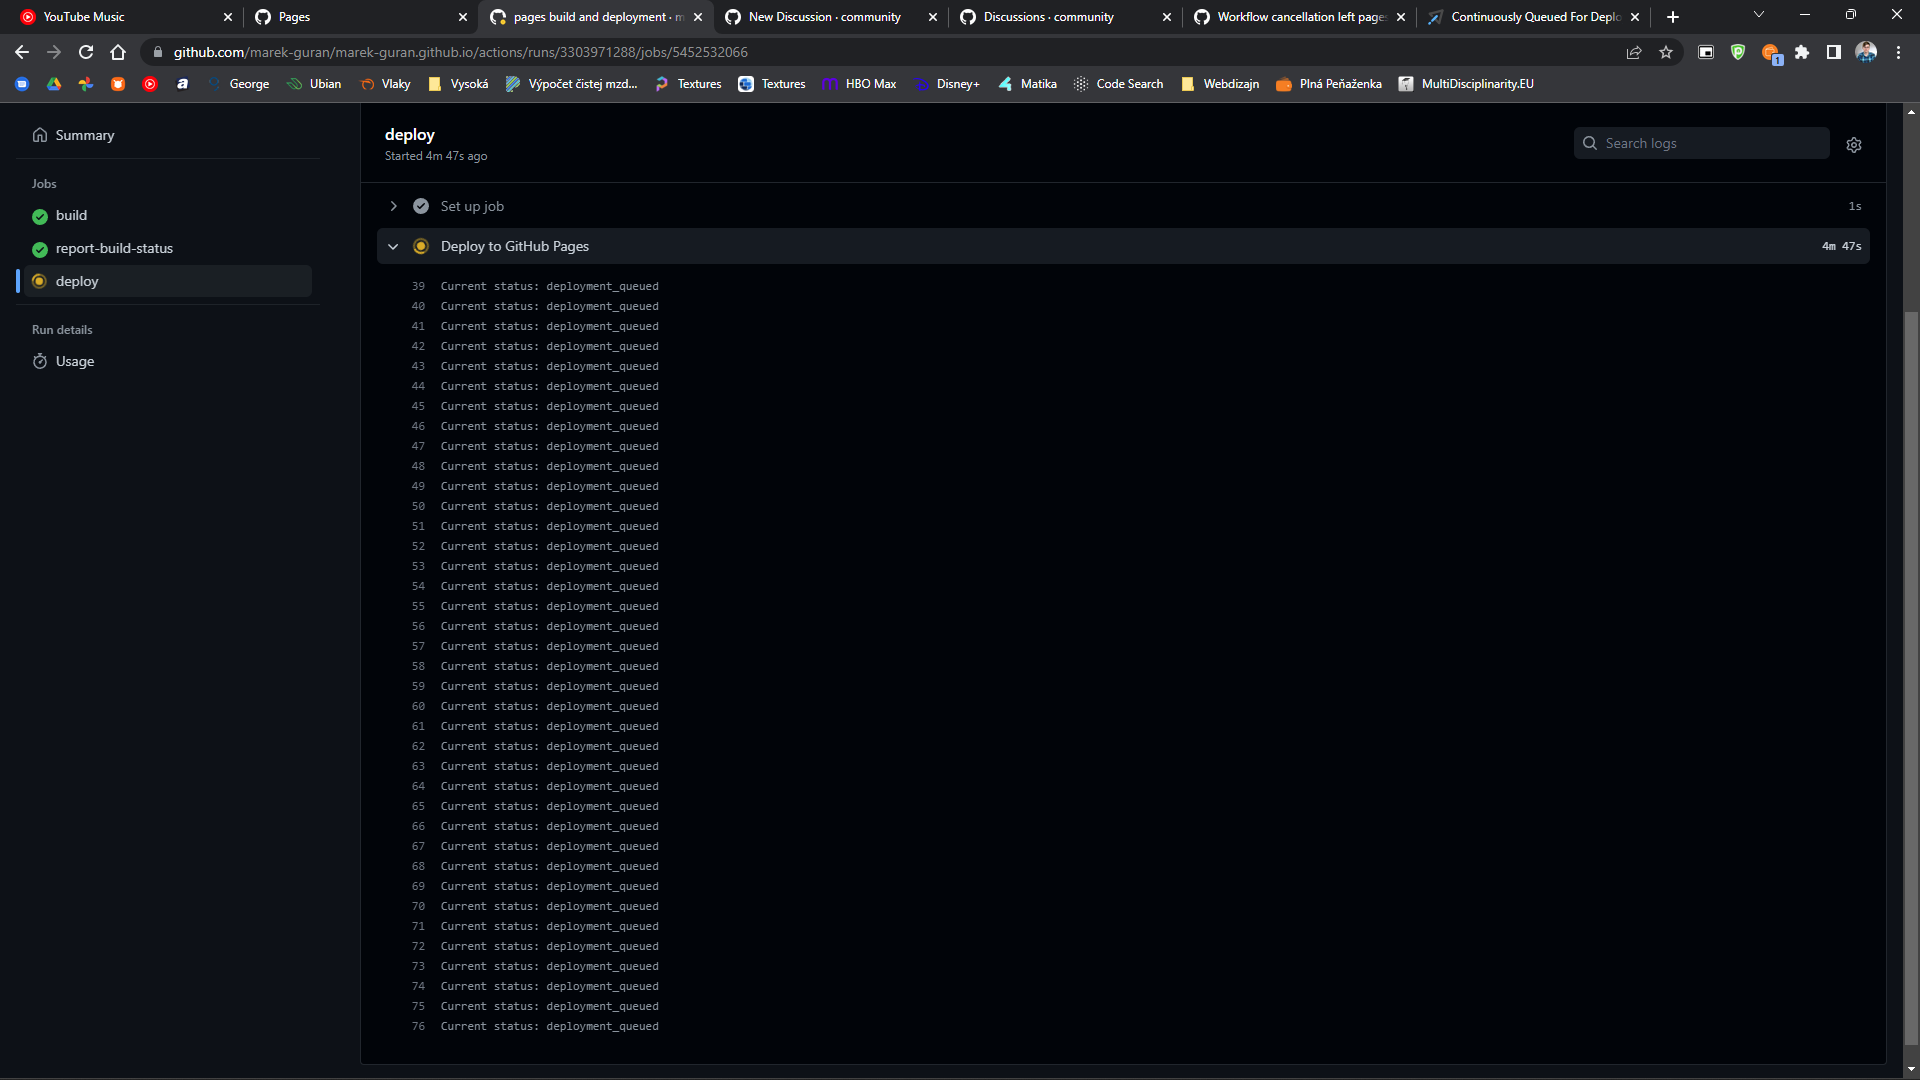
Task: Open tab search dropdown arrow
Action: [x=1759, y=15]
